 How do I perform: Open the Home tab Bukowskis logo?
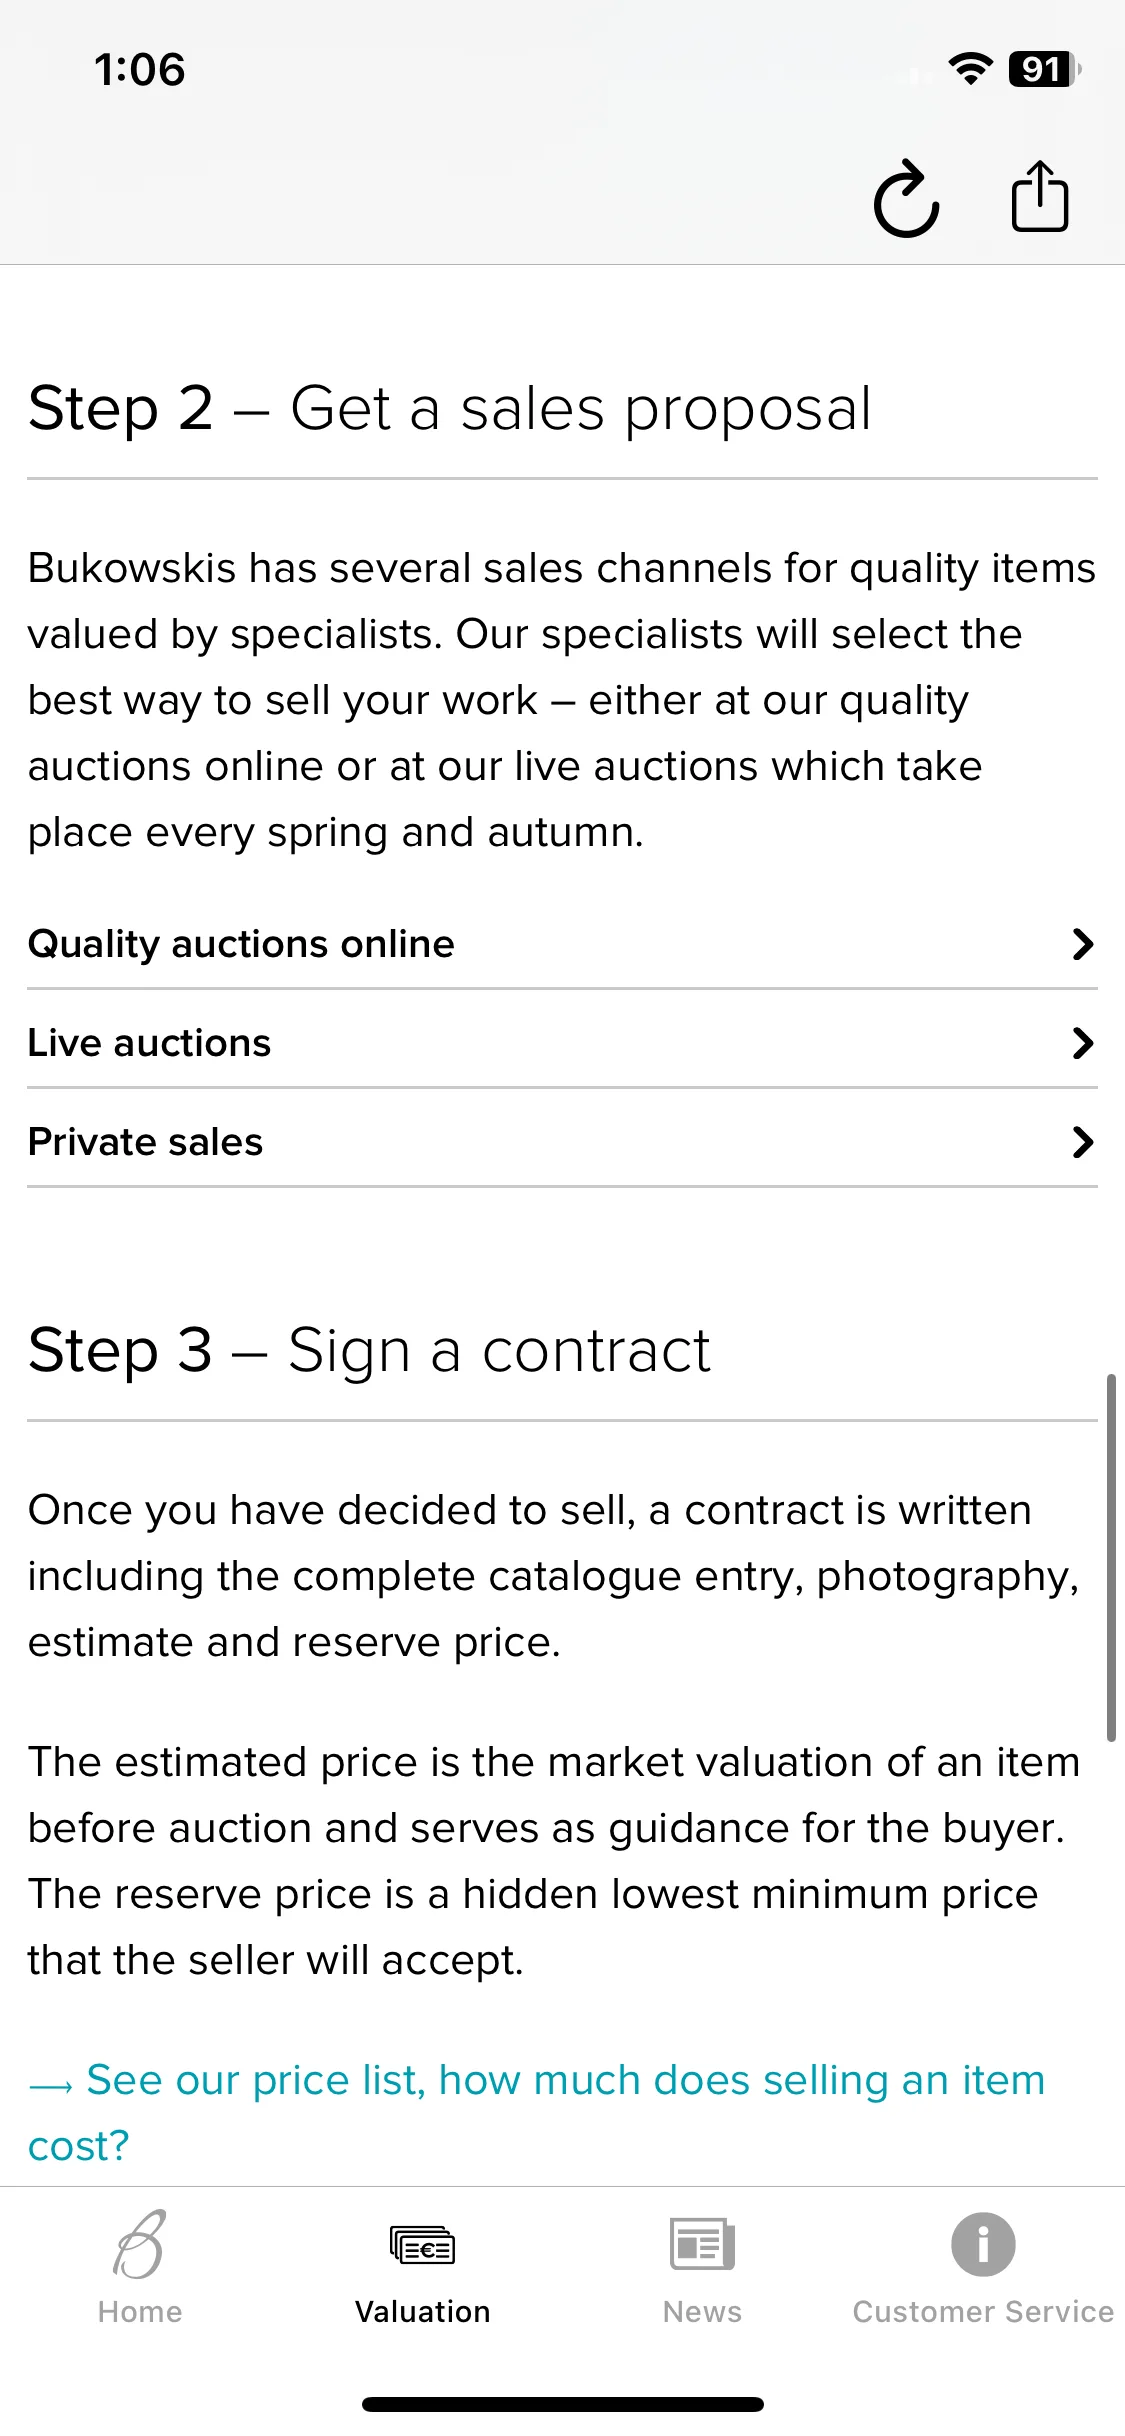140,2244
